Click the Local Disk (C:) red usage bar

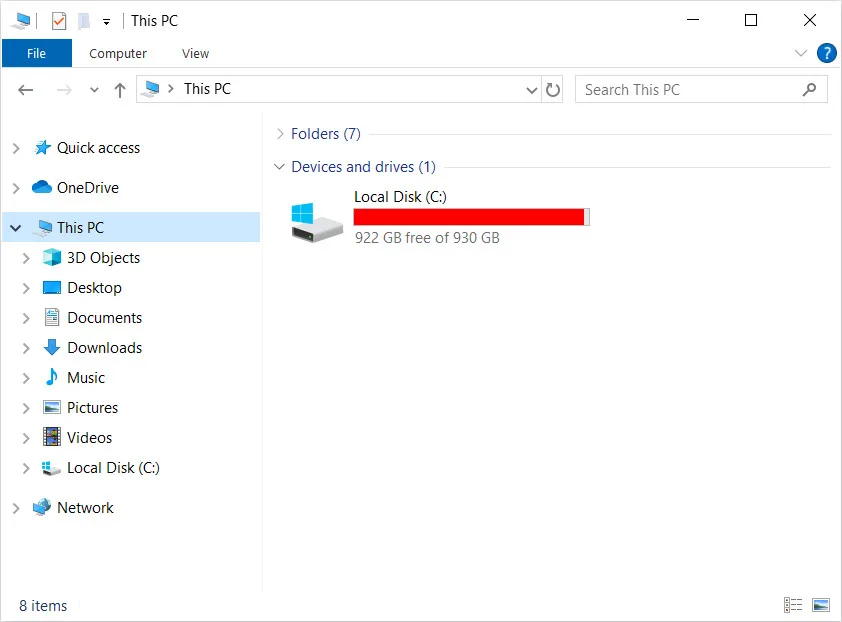[x=471, y=217]
